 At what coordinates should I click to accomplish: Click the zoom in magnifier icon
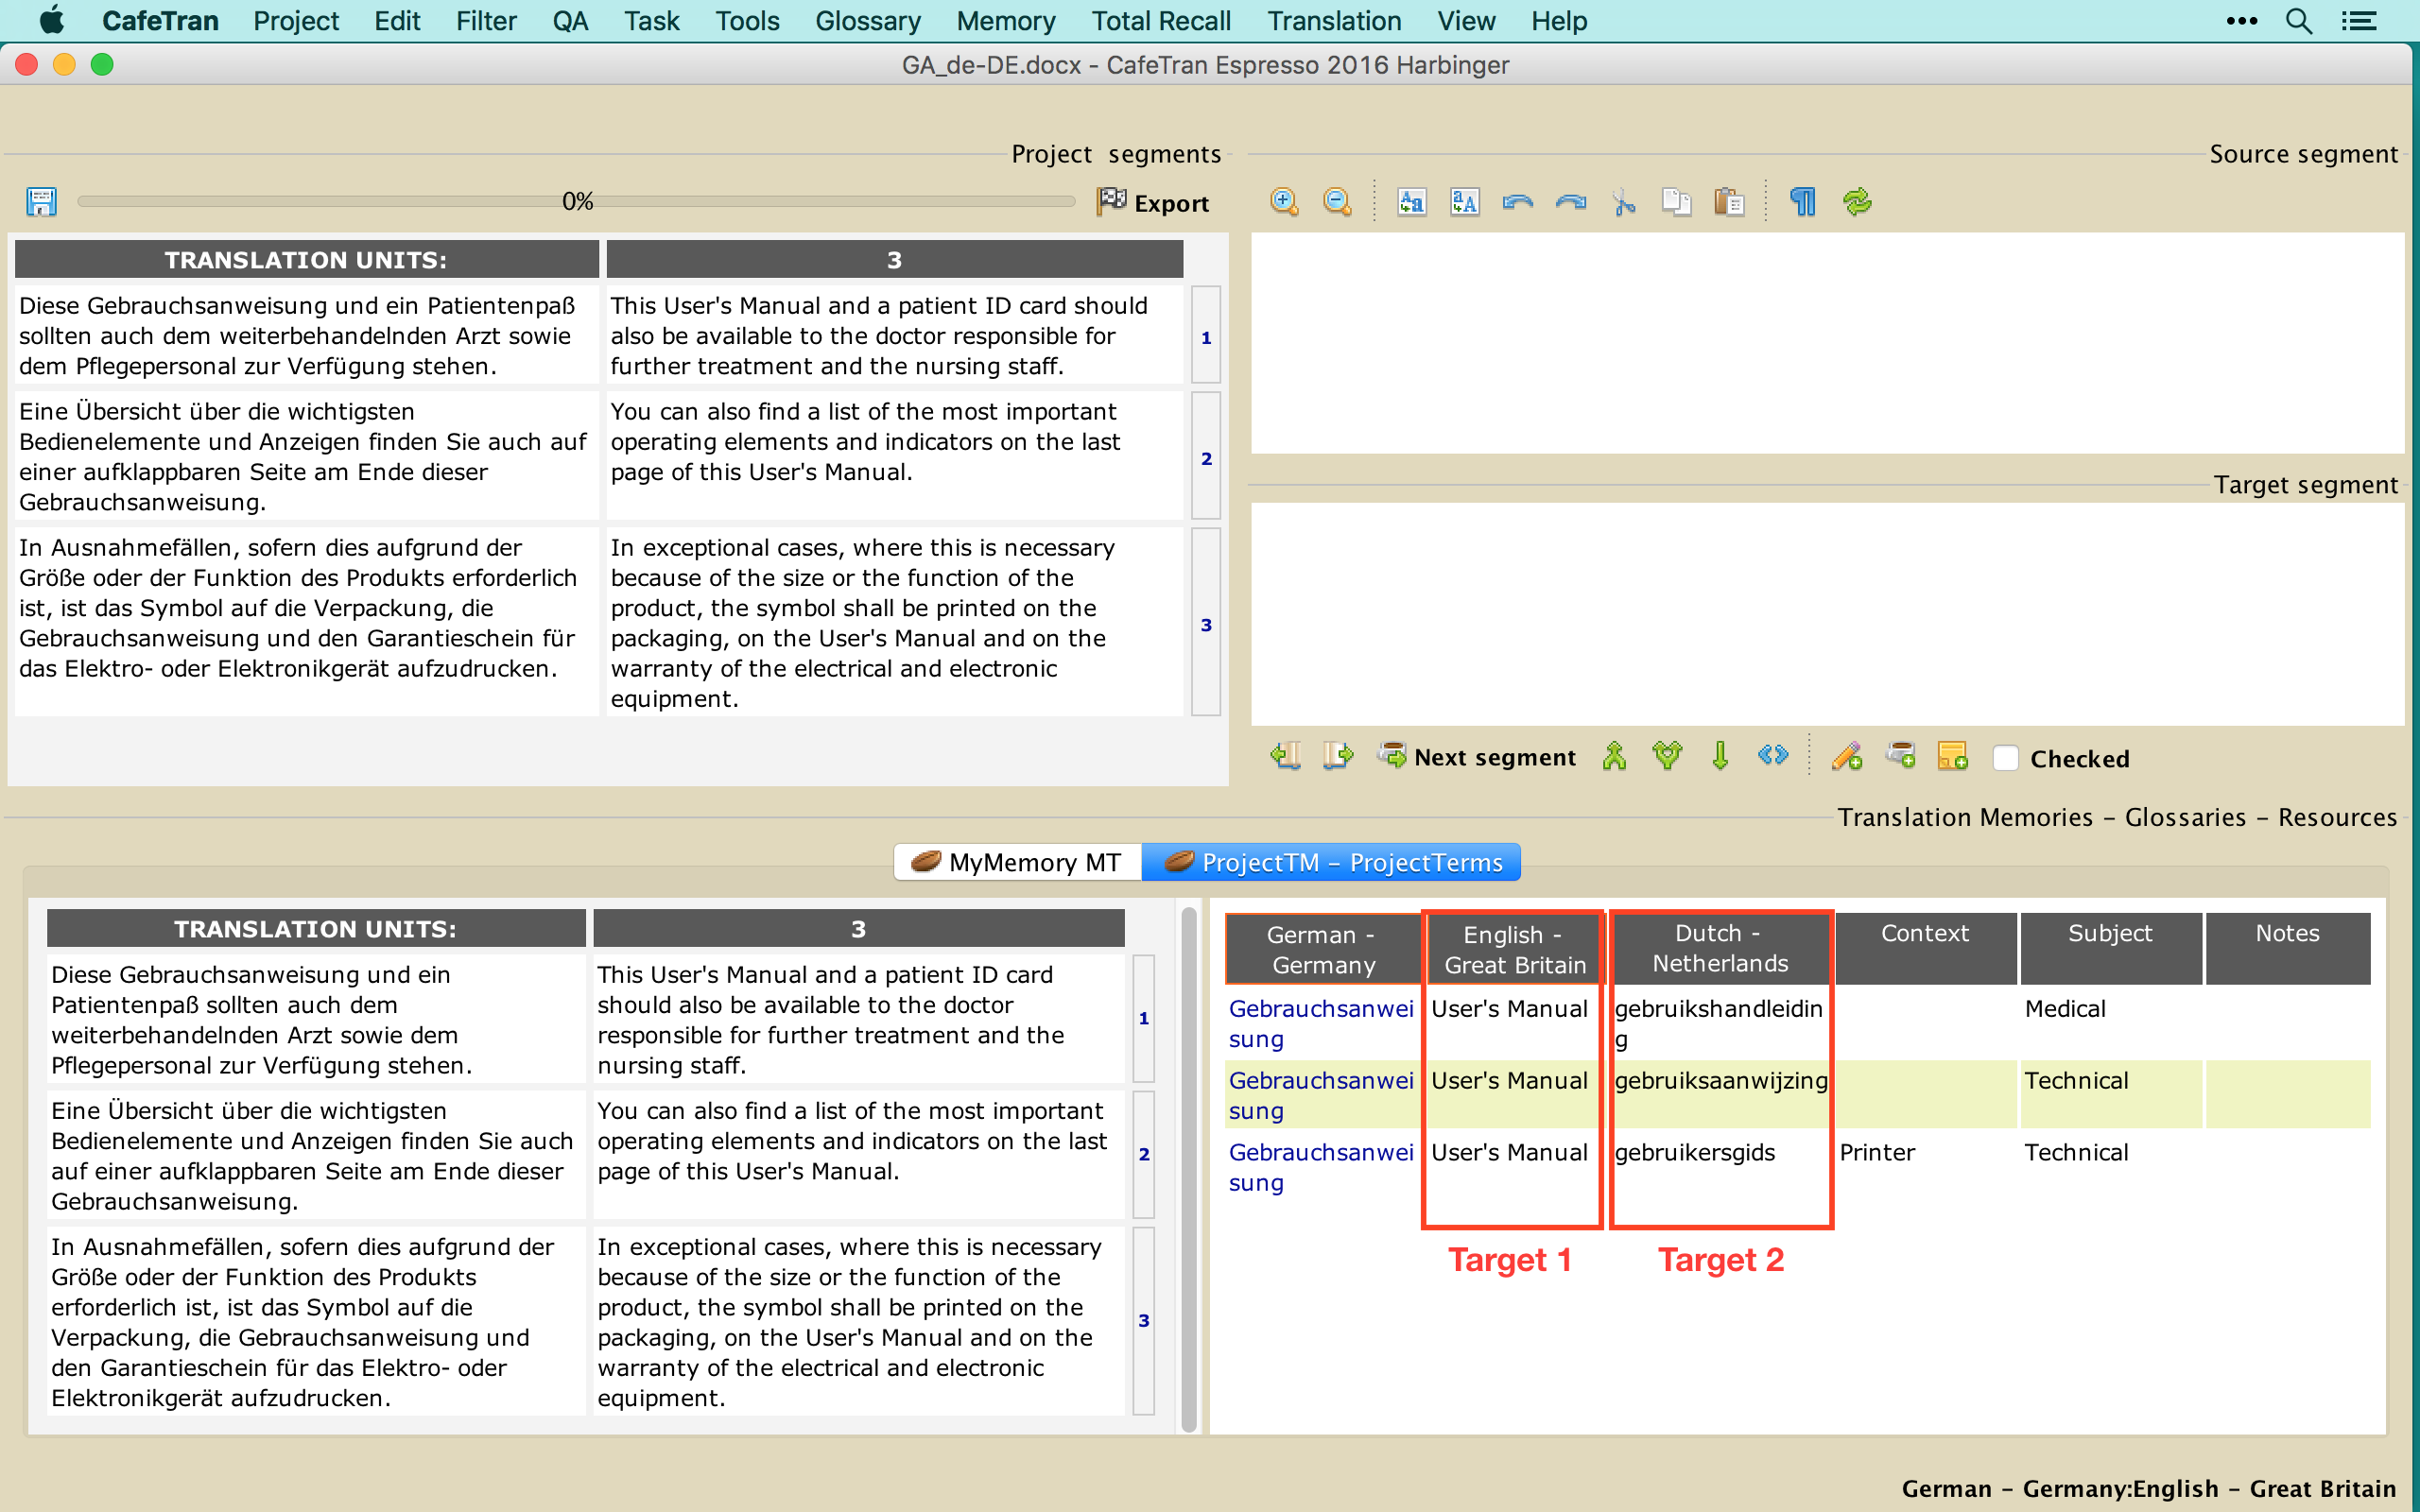click(1284, 202)
